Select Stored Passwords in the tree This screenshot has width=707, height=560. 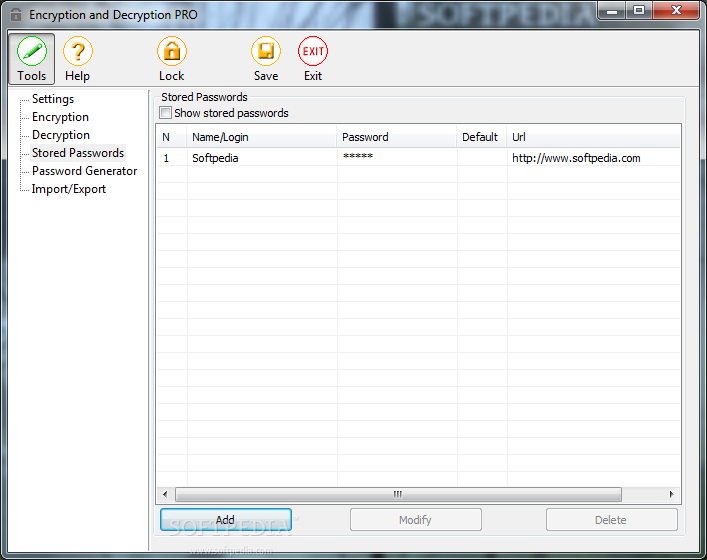tap(78, 153)
